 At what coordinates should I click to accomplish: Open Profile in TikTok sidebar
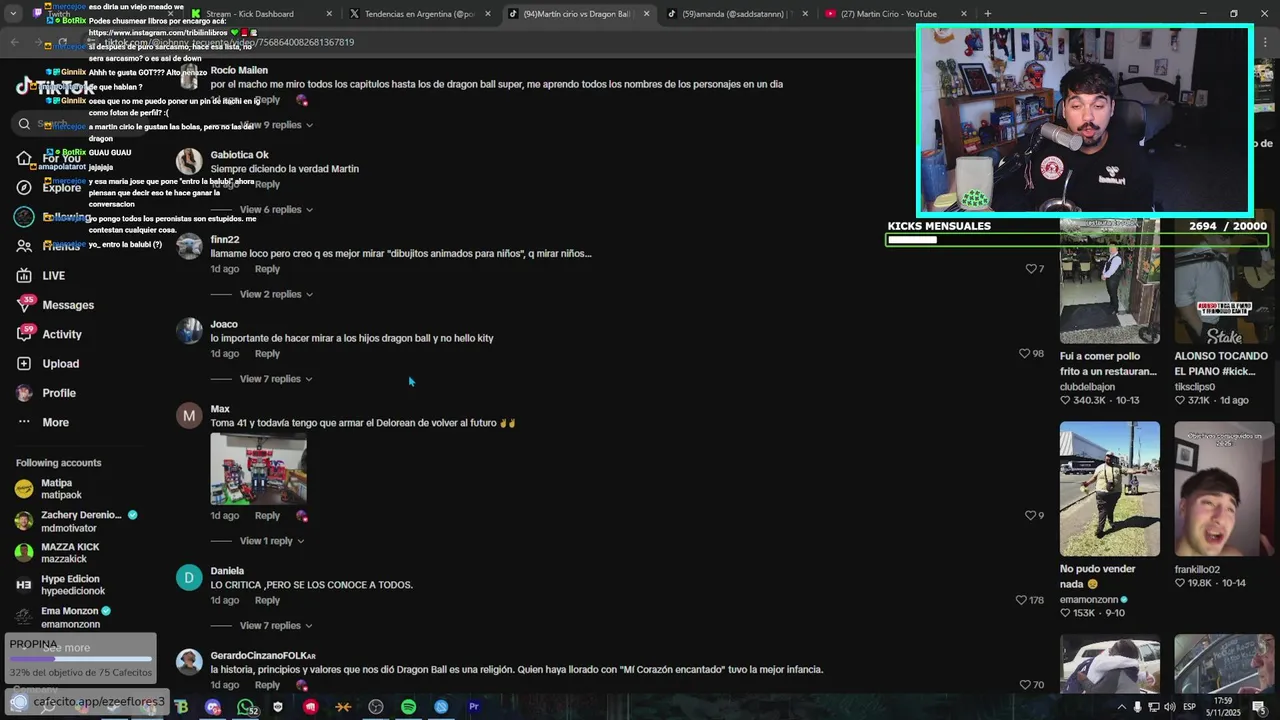tap(58, 393)
